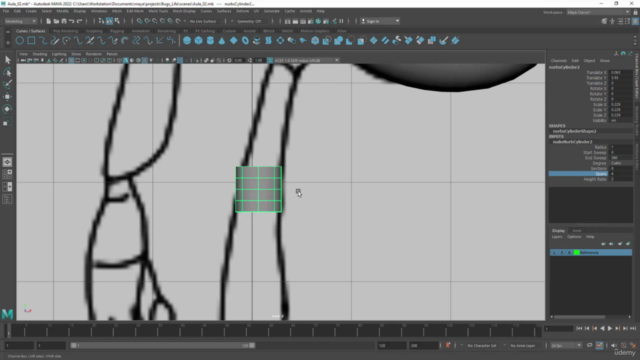This screenshot has height=360, width=640.
Task: Activate the Rotate tool in toolbox
Action: tap(7, 109)
